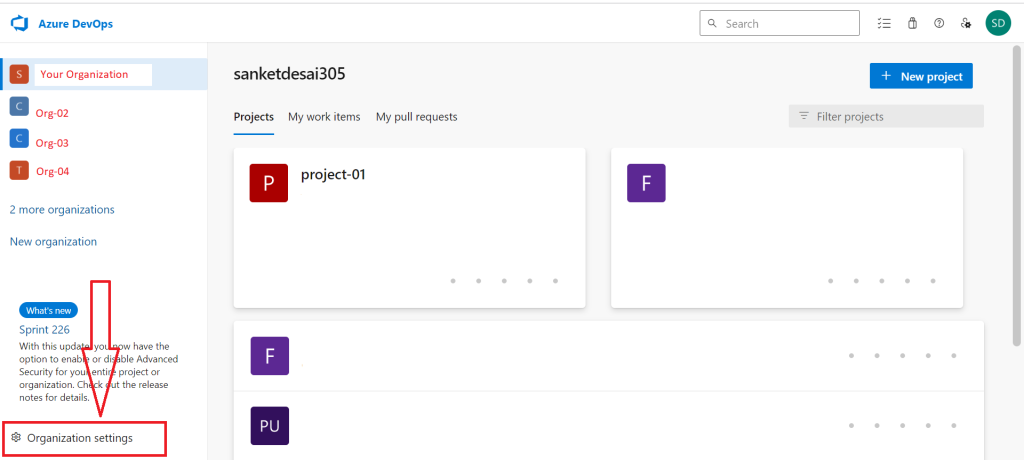Click the project-01 red P icon

pos(269,184)
